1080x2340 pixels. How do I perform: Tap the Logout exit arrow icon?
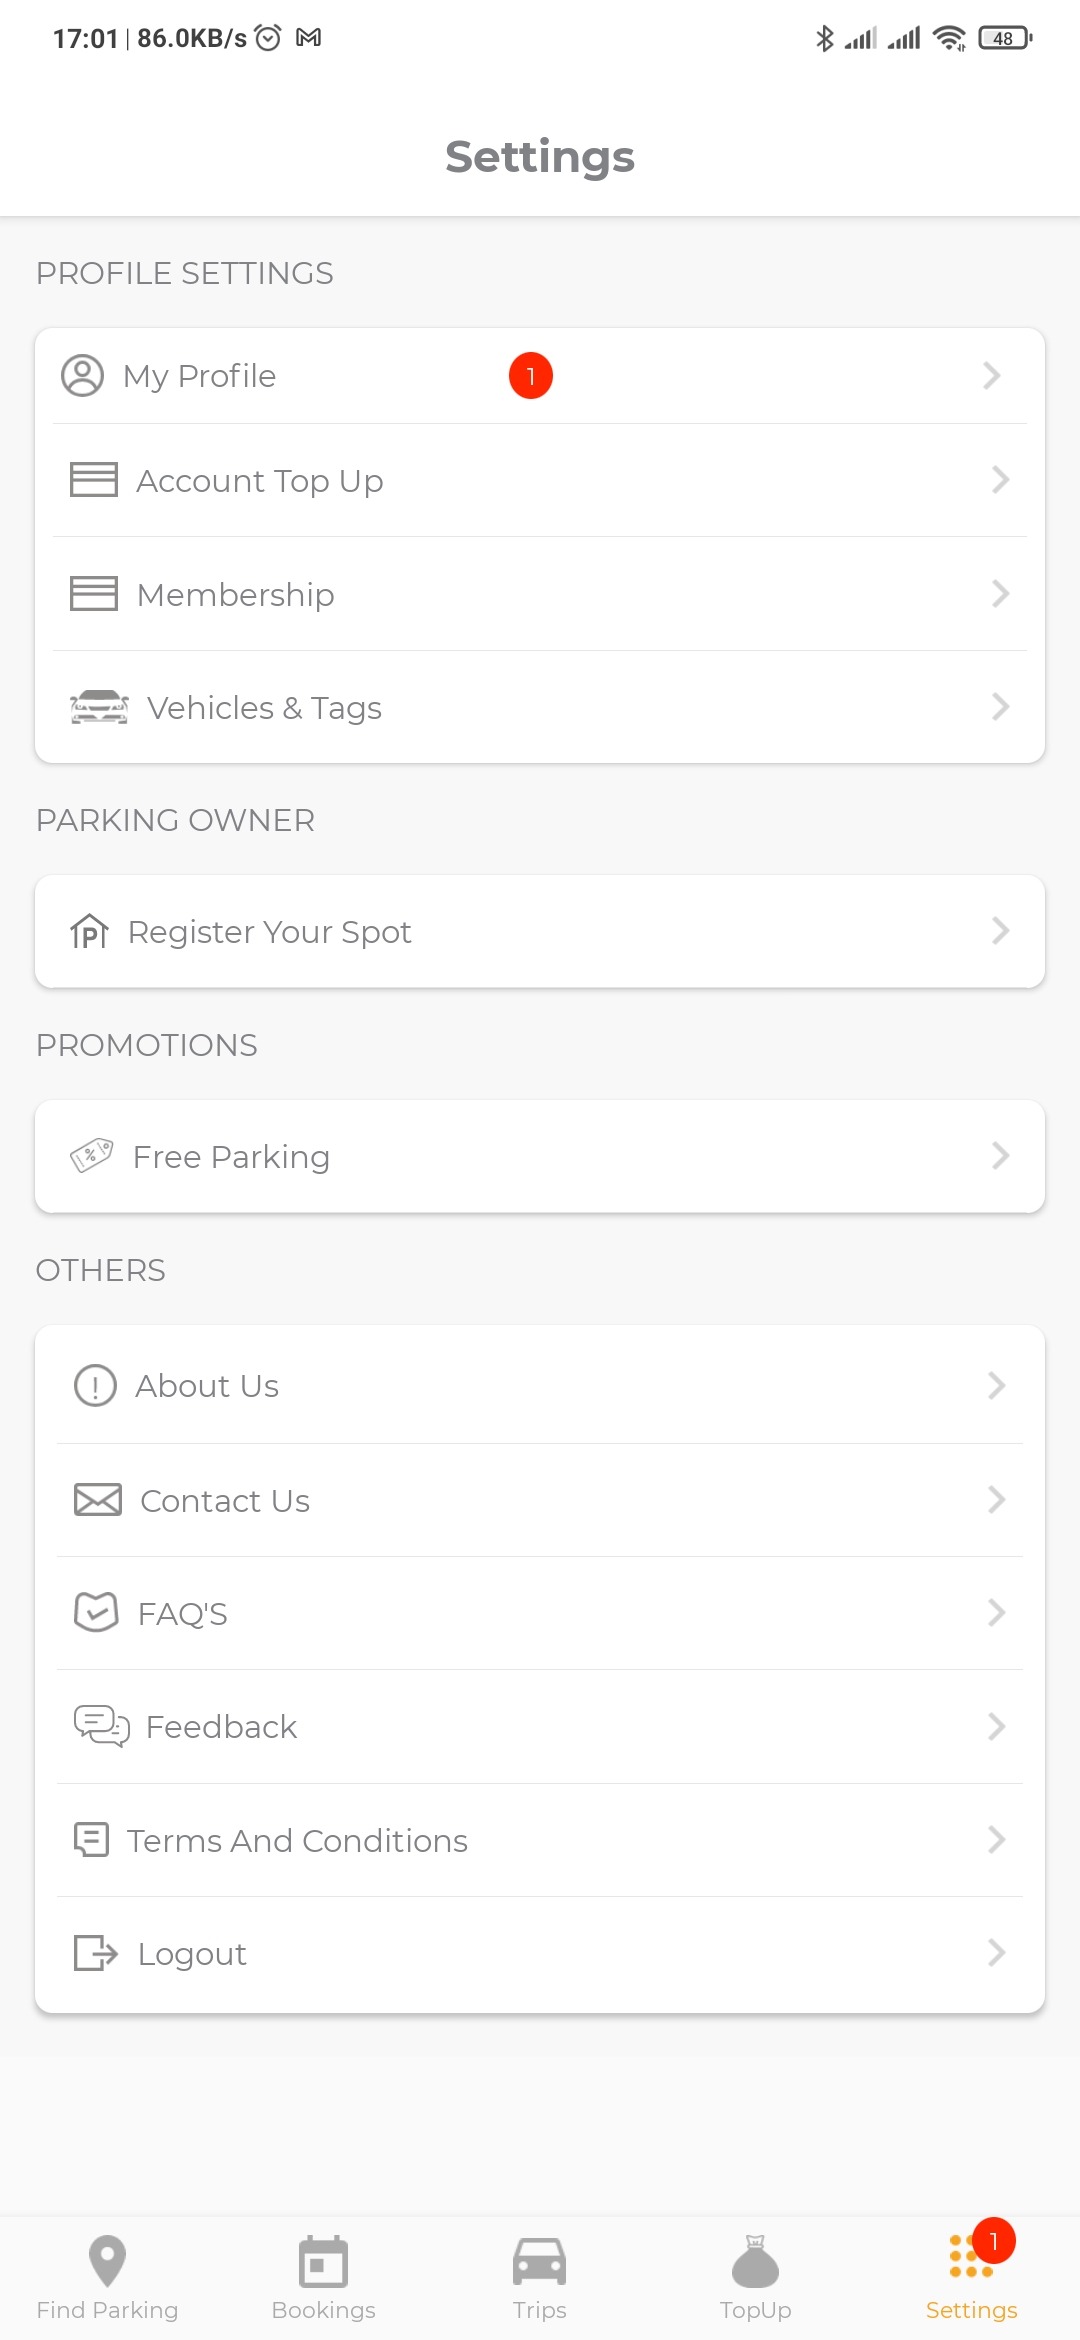point(96,1953)
